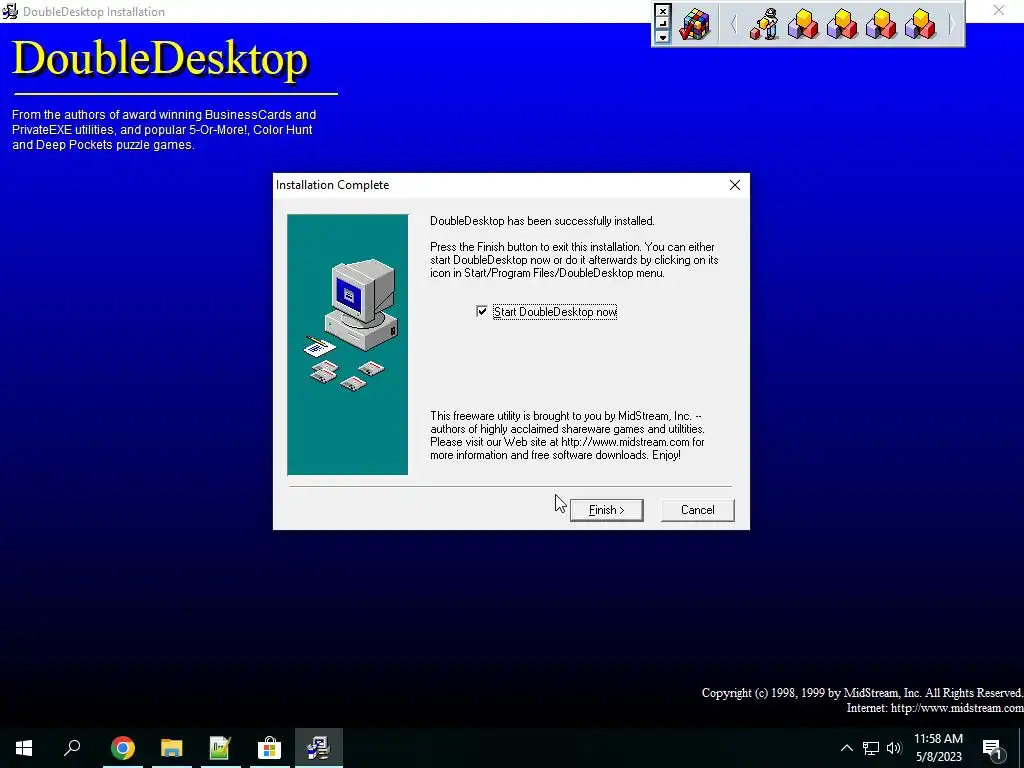
Task: Click the first stacked-cubes icon beside the worker
Action: coord(803,24)
